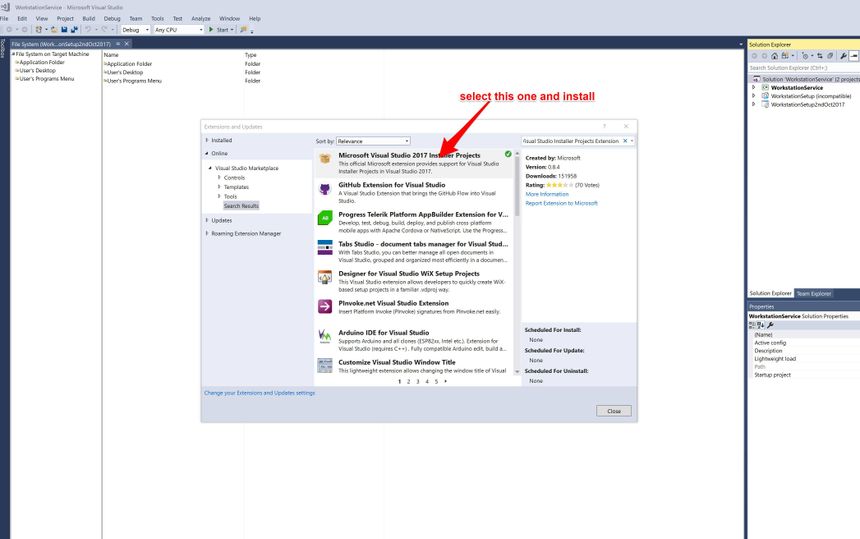This screenshot has height=539, width=860.
Task: Click the Tabs Studio extension icon
Action: pos(325,247)
